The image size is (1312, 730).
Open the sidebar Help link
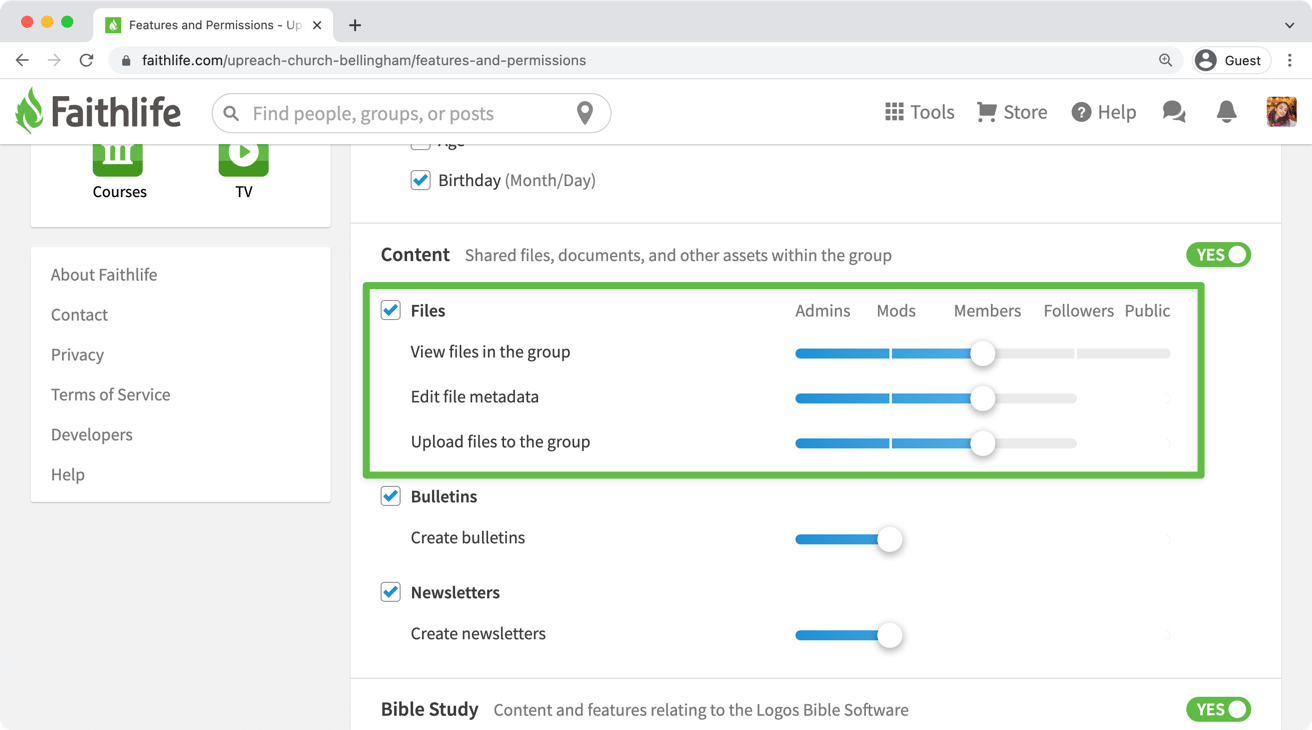(67, 474)
